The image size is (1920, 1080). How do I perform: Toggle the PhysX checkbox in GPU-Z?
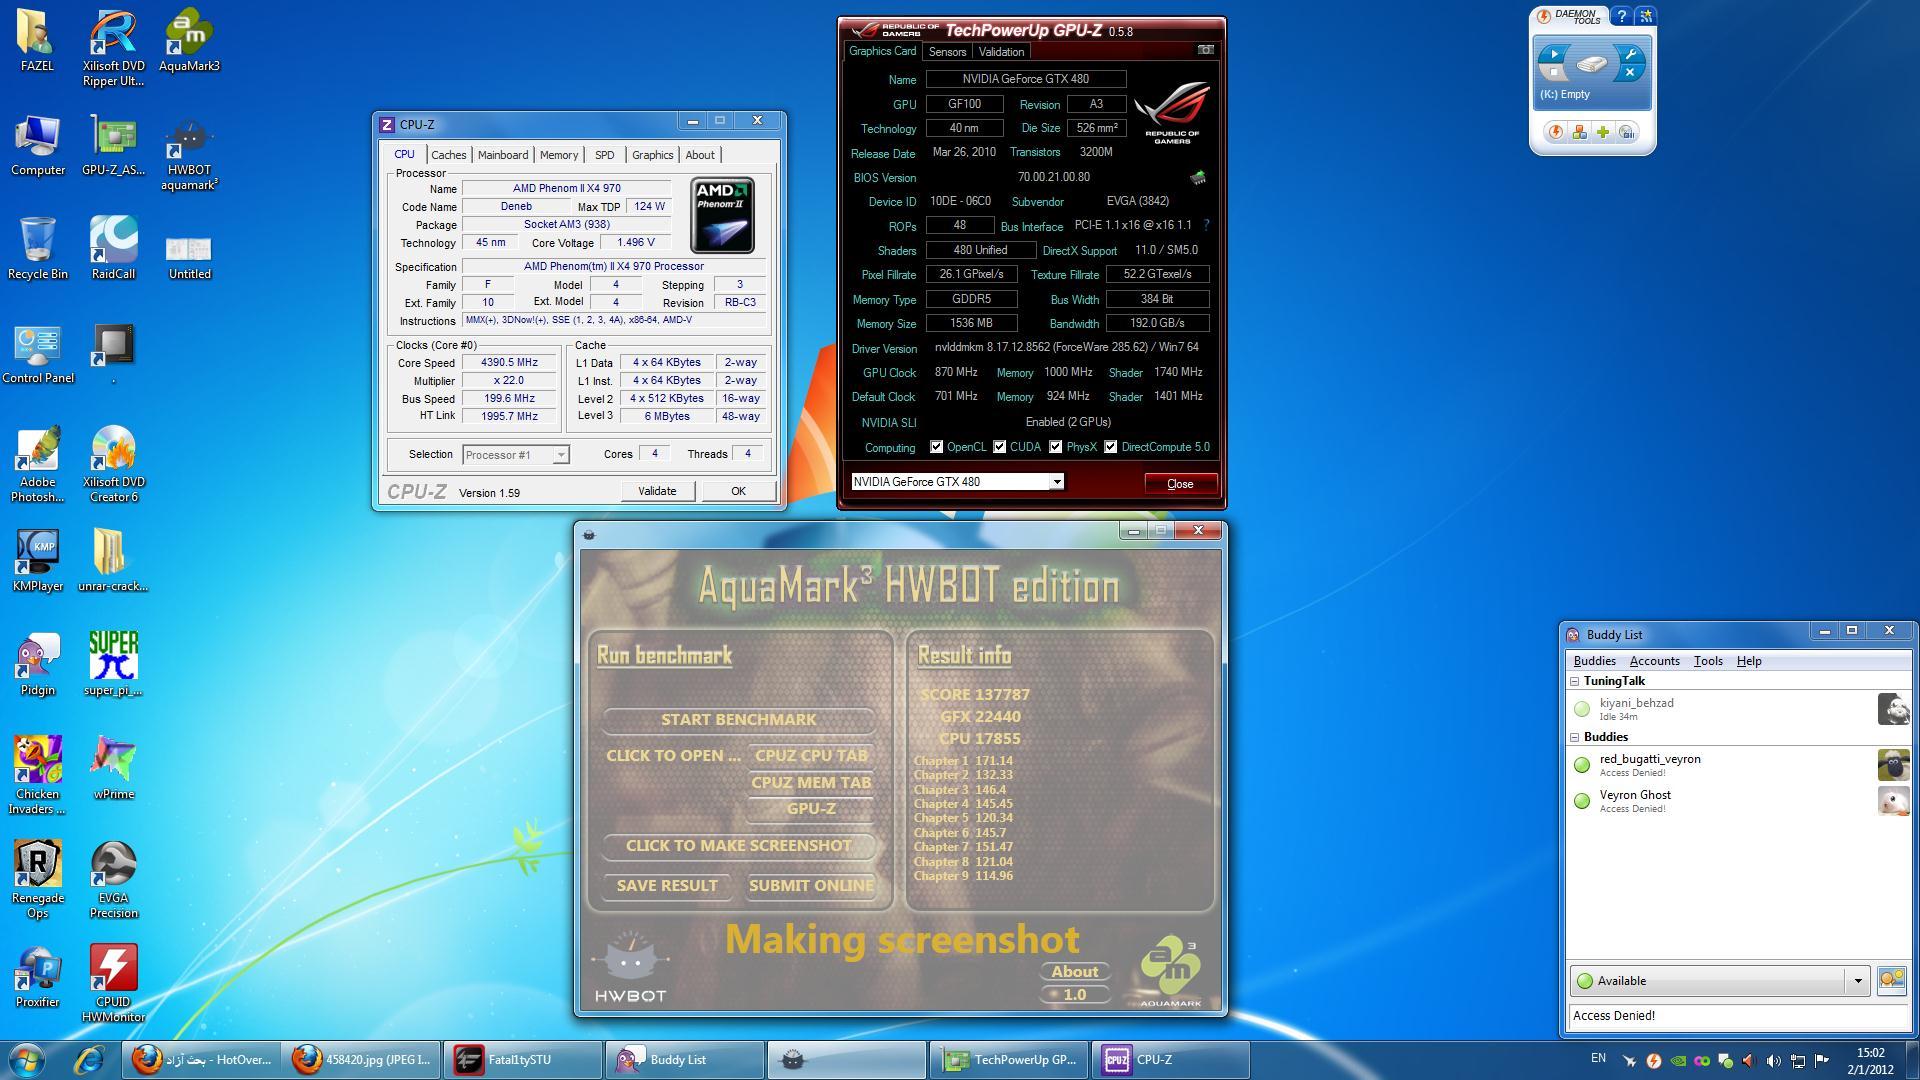point(1055,447)
